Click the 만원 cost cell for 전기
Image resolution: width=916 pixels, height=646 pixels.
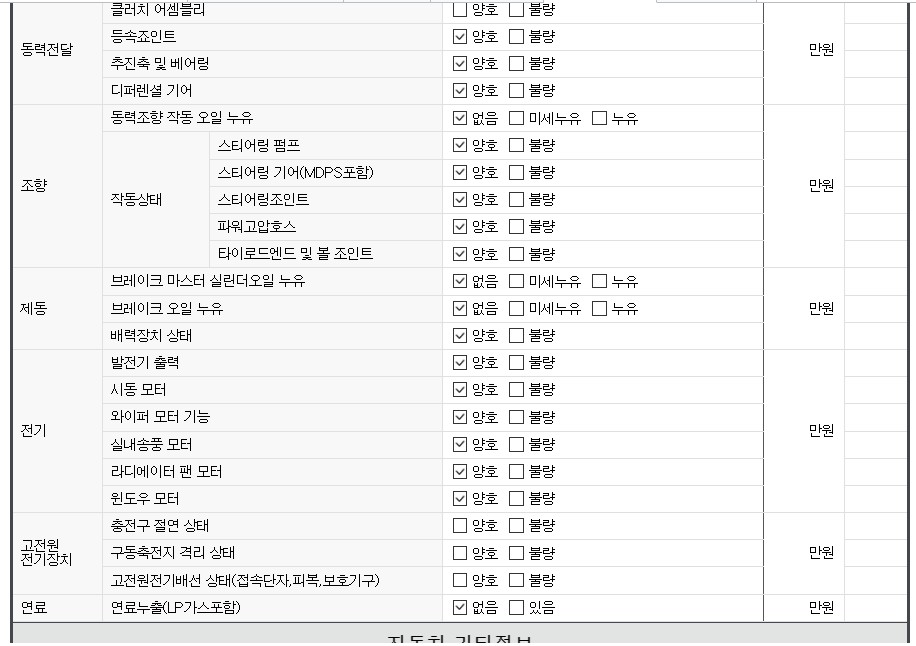(820, 431)
